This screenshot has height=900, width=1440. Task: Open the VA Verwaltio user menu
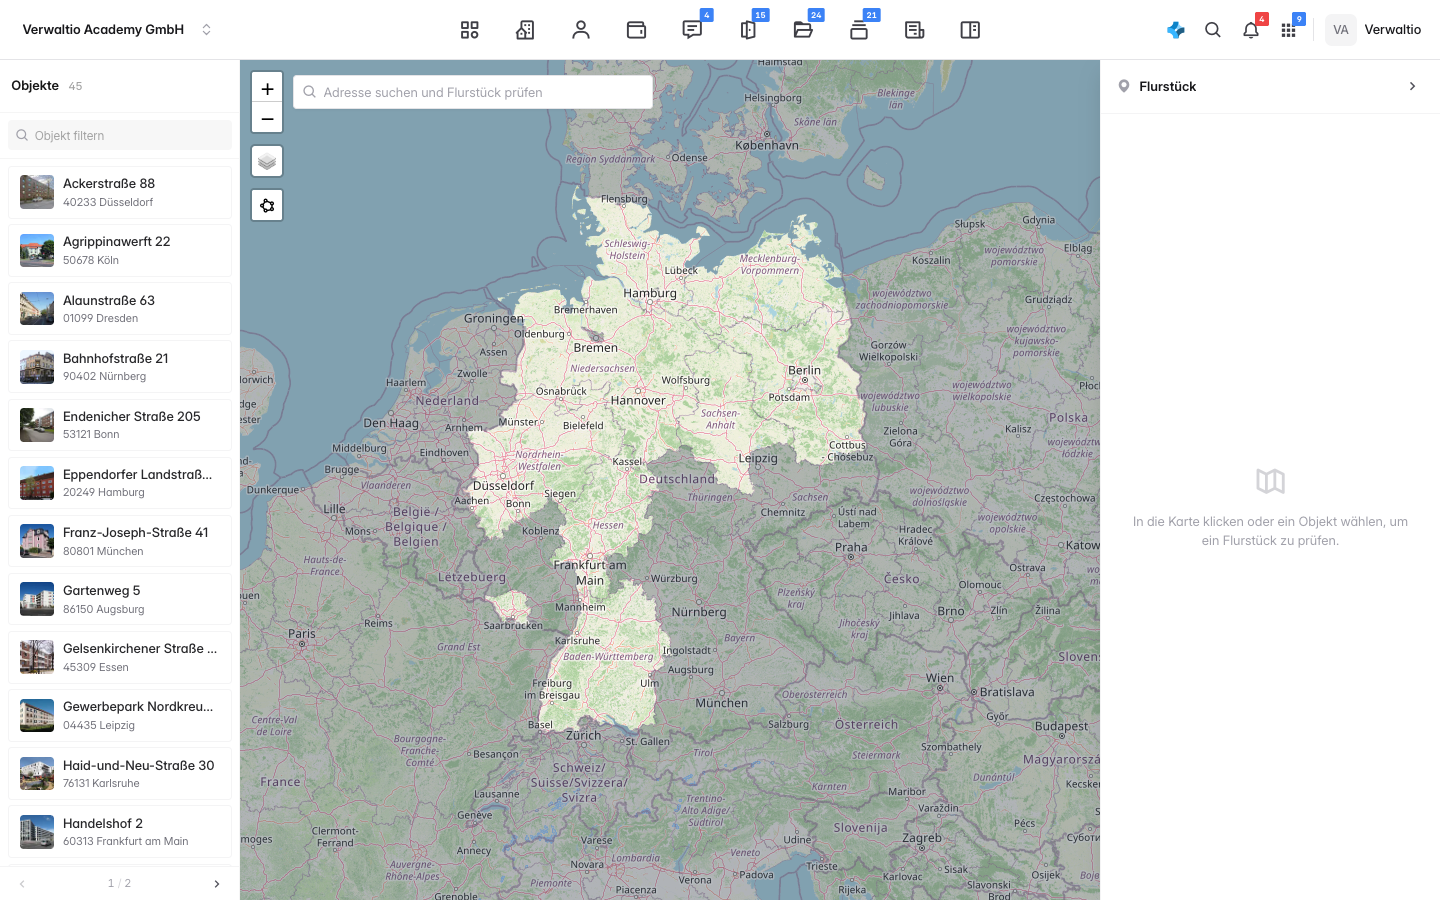(1374, 30)
